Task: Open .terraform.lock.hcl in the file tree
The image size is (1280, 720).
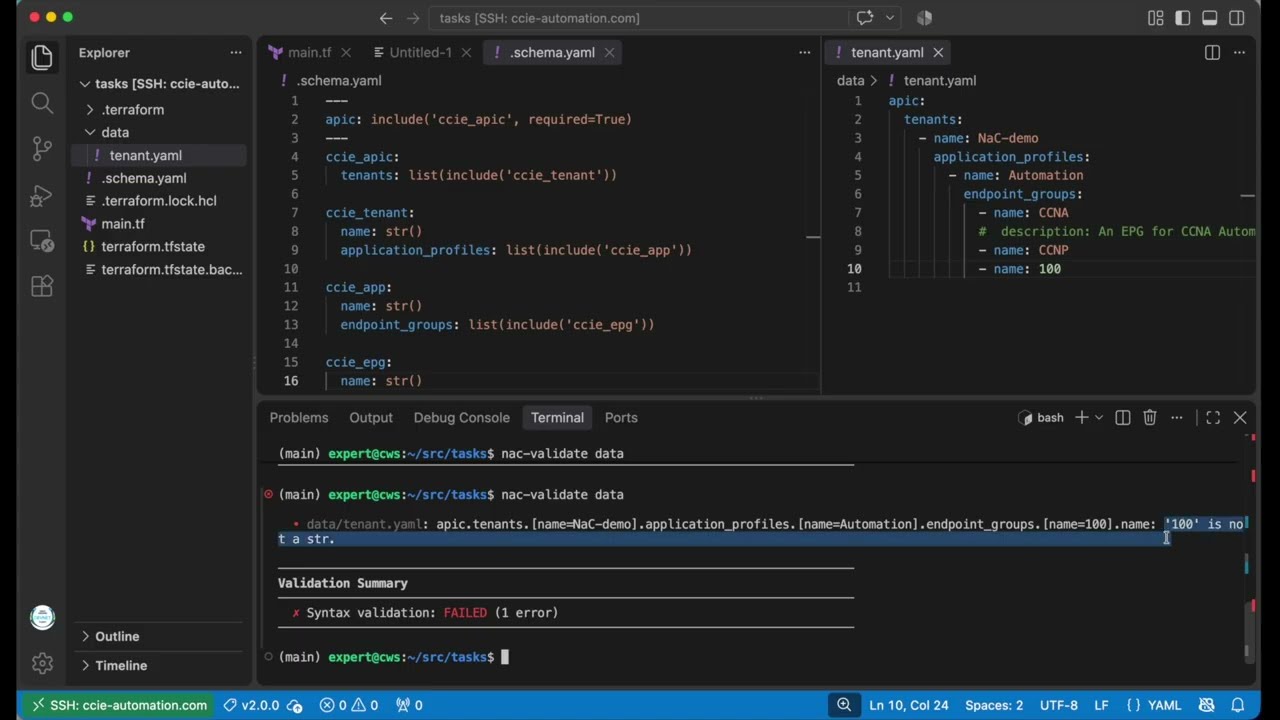Action: click(x=159, y=201)
